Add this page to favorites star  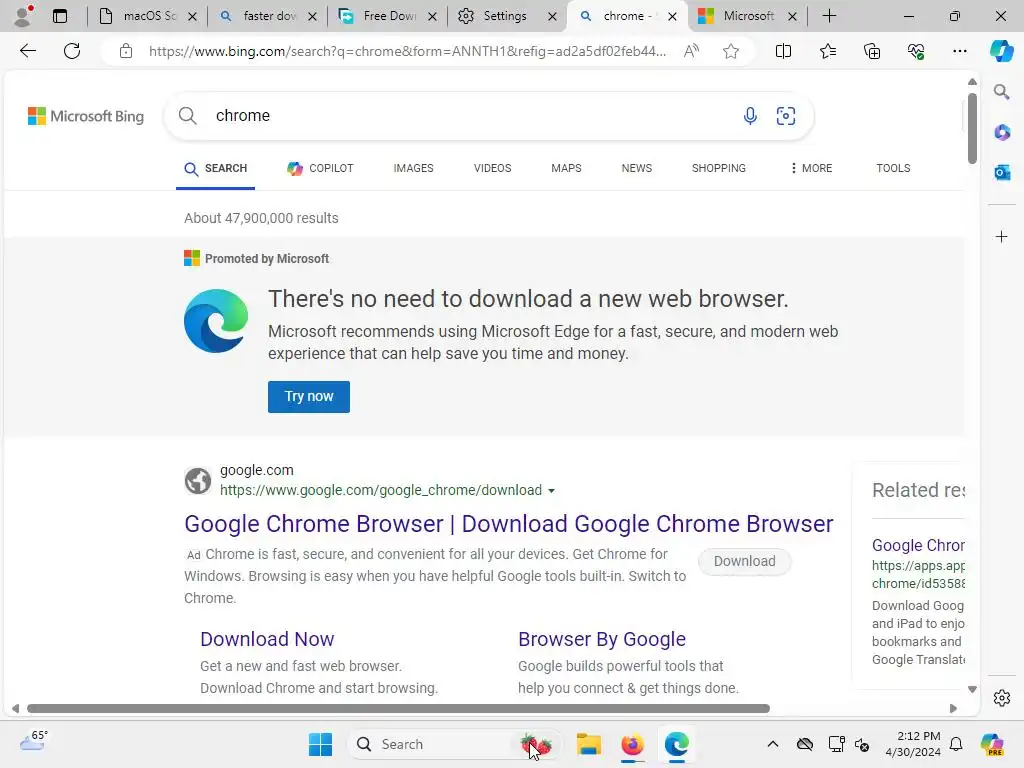coord(731,51)
